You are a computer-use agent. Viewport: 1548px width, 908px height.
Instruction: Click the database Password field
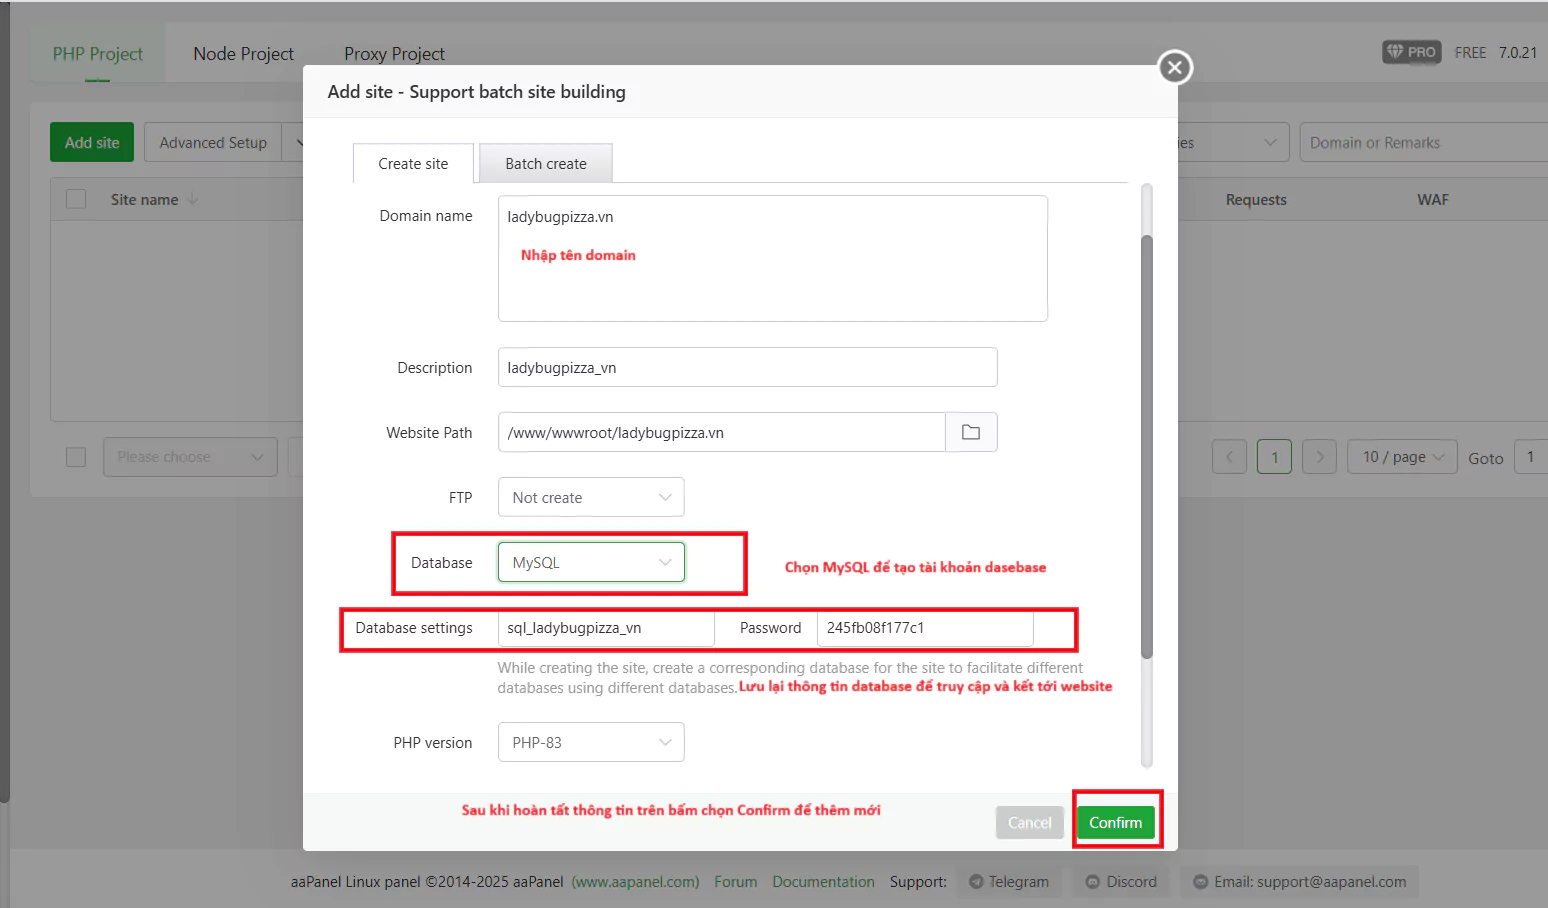[x=925, y=628]
